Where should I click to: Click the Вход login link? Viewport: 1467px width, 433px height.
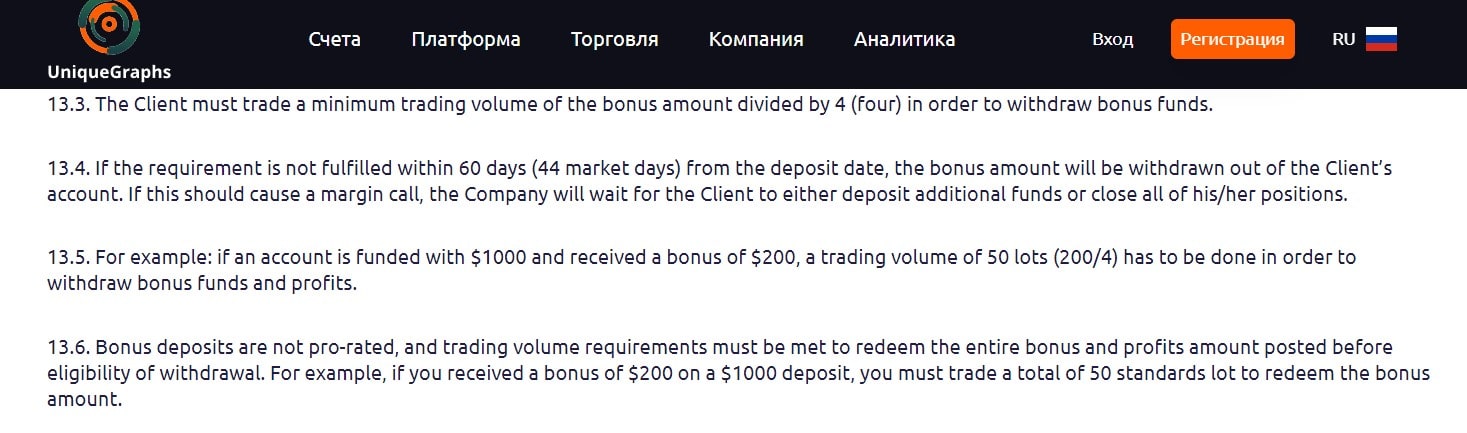(x=1112, y=40)
